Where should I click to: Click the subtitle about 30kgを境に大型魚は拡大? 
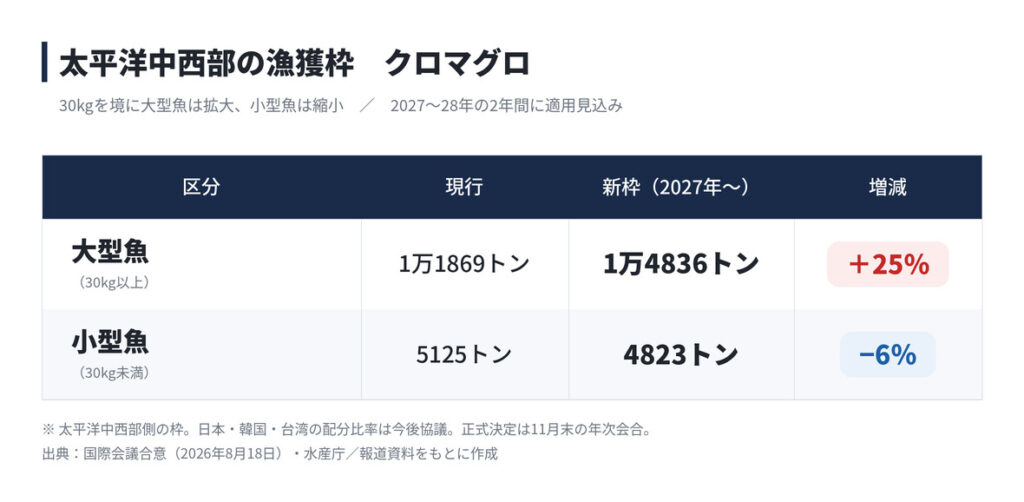(x=201, y=106)
